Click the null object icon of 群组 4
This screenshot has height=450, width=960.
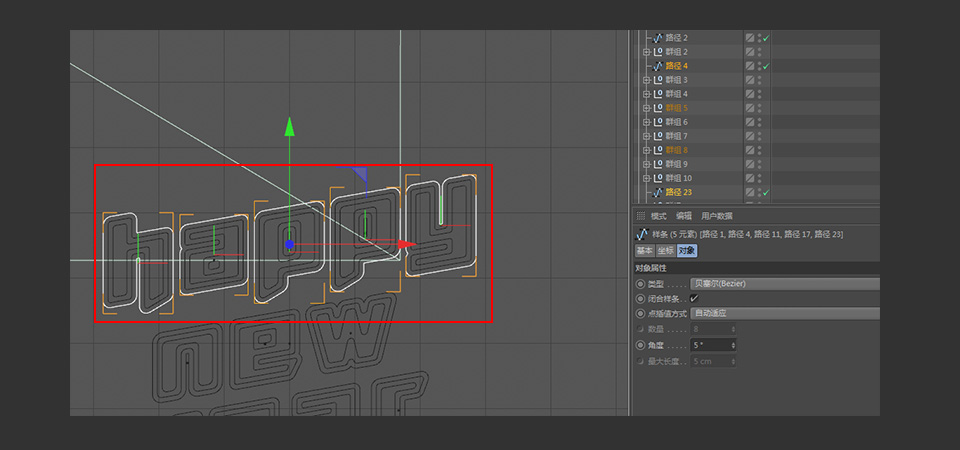[658, 94]
